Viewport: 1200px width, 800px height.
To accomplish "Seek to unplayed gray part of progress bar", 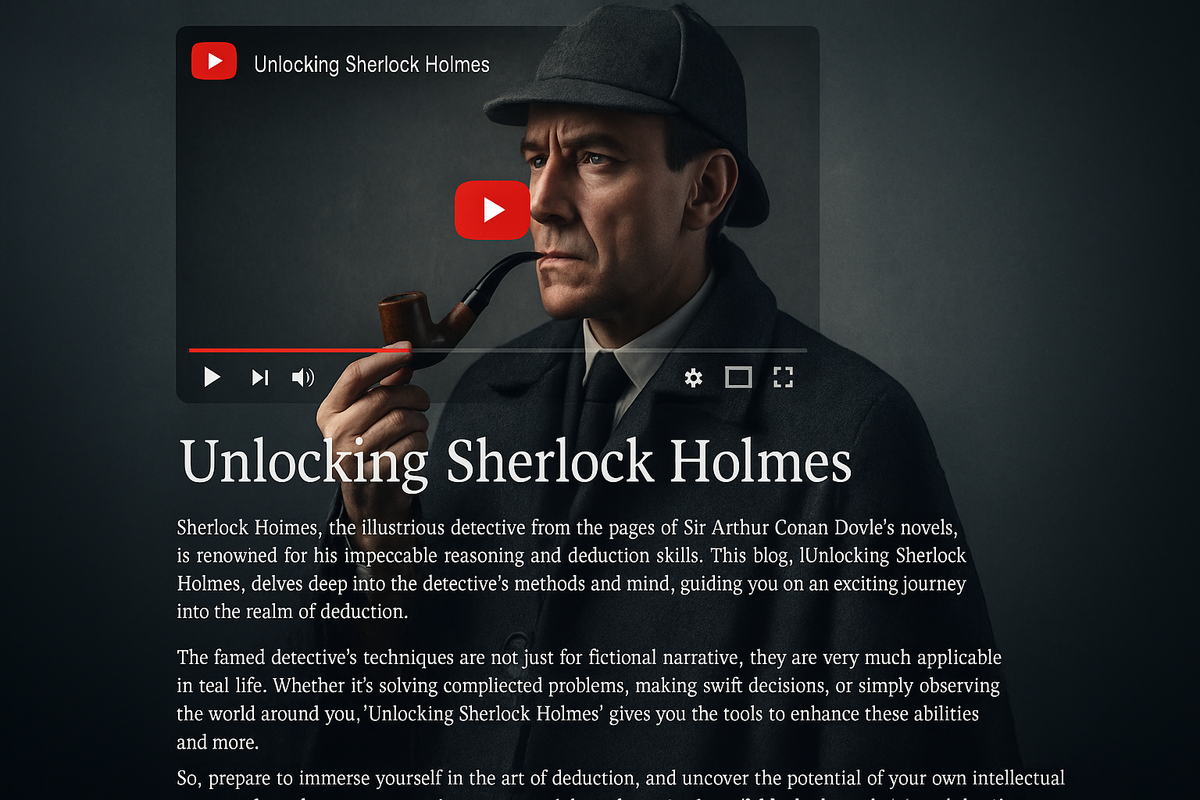I will (x=607, y=350).
